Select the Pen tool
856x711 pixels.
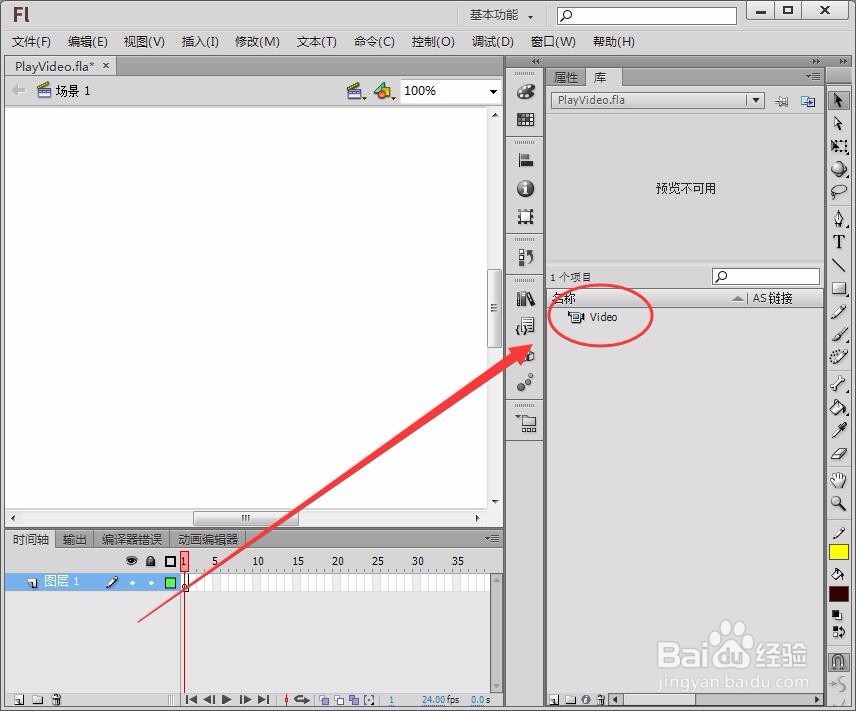pyautogui.click(x=838, y=219)
